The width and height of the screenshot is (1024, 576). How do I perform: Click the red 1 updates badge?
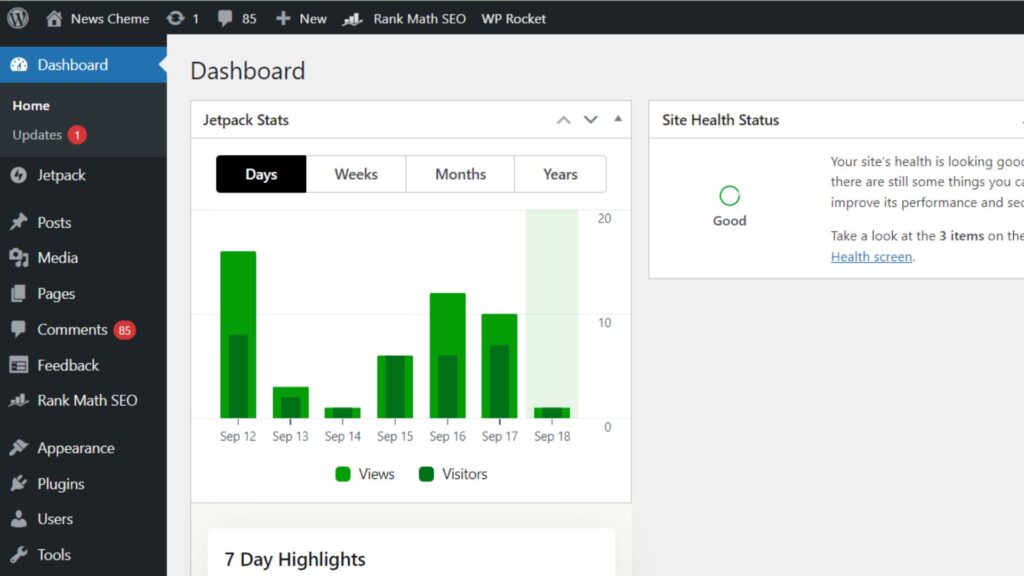77,135
